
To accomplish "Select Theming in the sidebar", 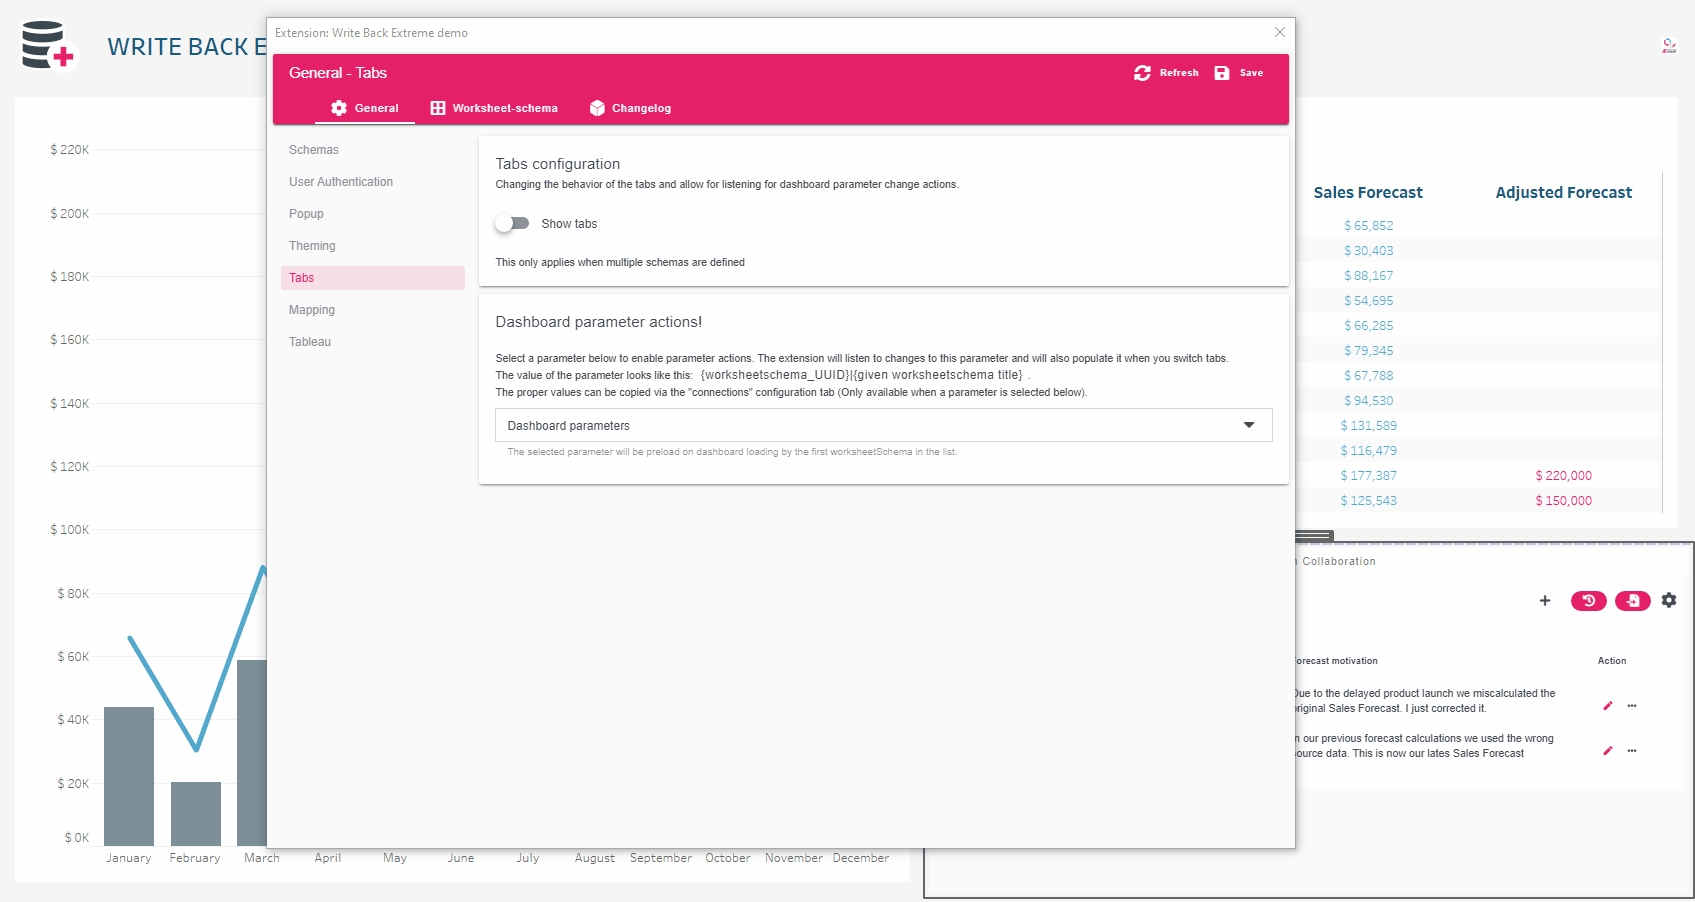I will [312, 246].
